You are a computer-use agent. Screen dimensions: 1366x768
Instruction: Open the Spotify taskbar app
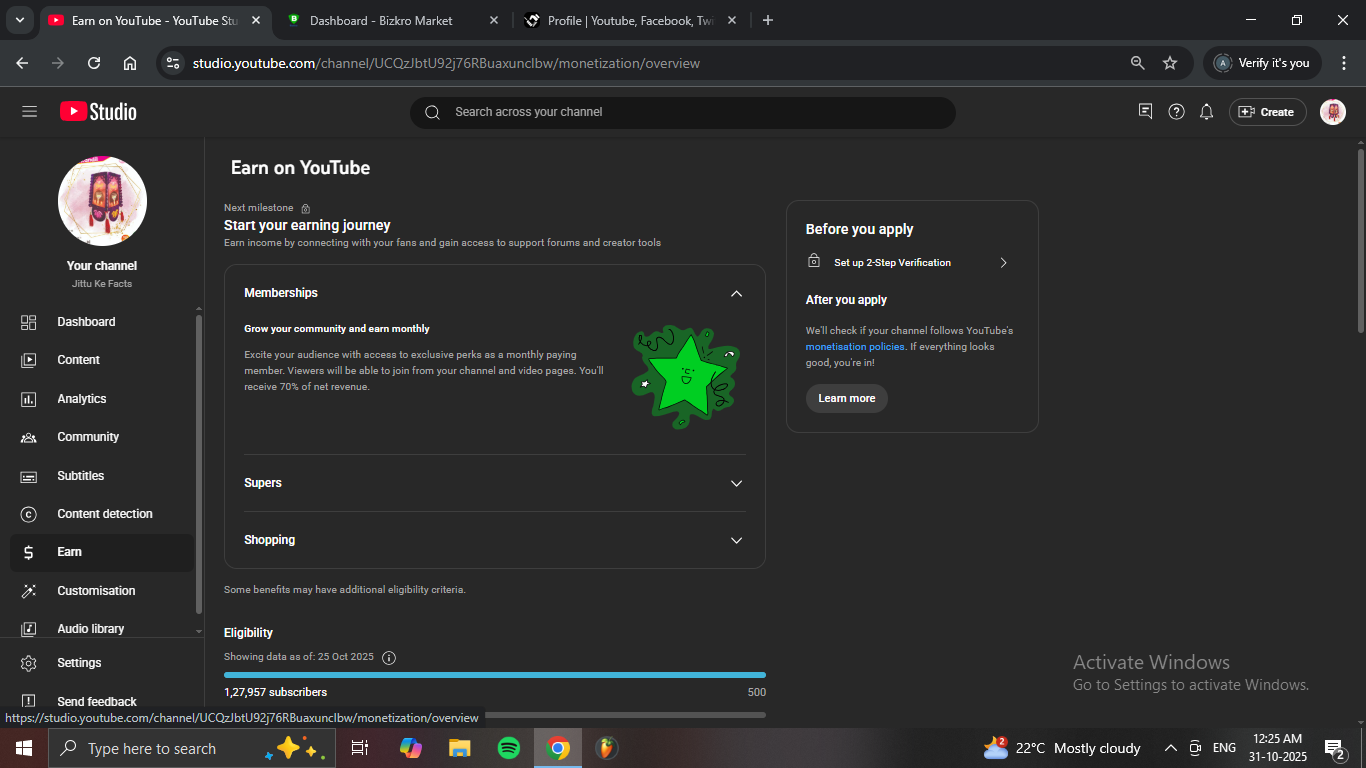click(508, 748)
